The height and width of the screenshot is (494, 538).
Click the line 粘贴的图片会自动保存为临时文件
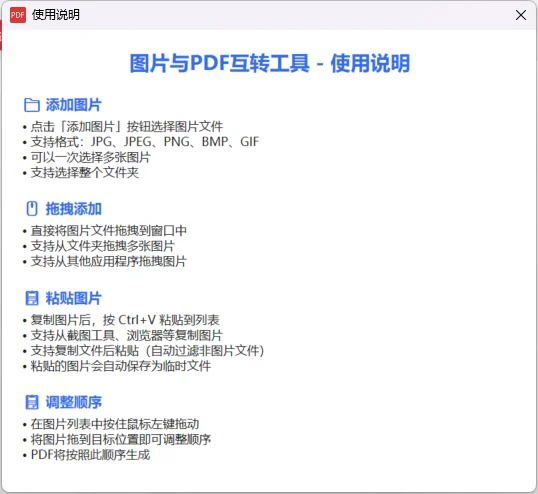pos(120,366)
